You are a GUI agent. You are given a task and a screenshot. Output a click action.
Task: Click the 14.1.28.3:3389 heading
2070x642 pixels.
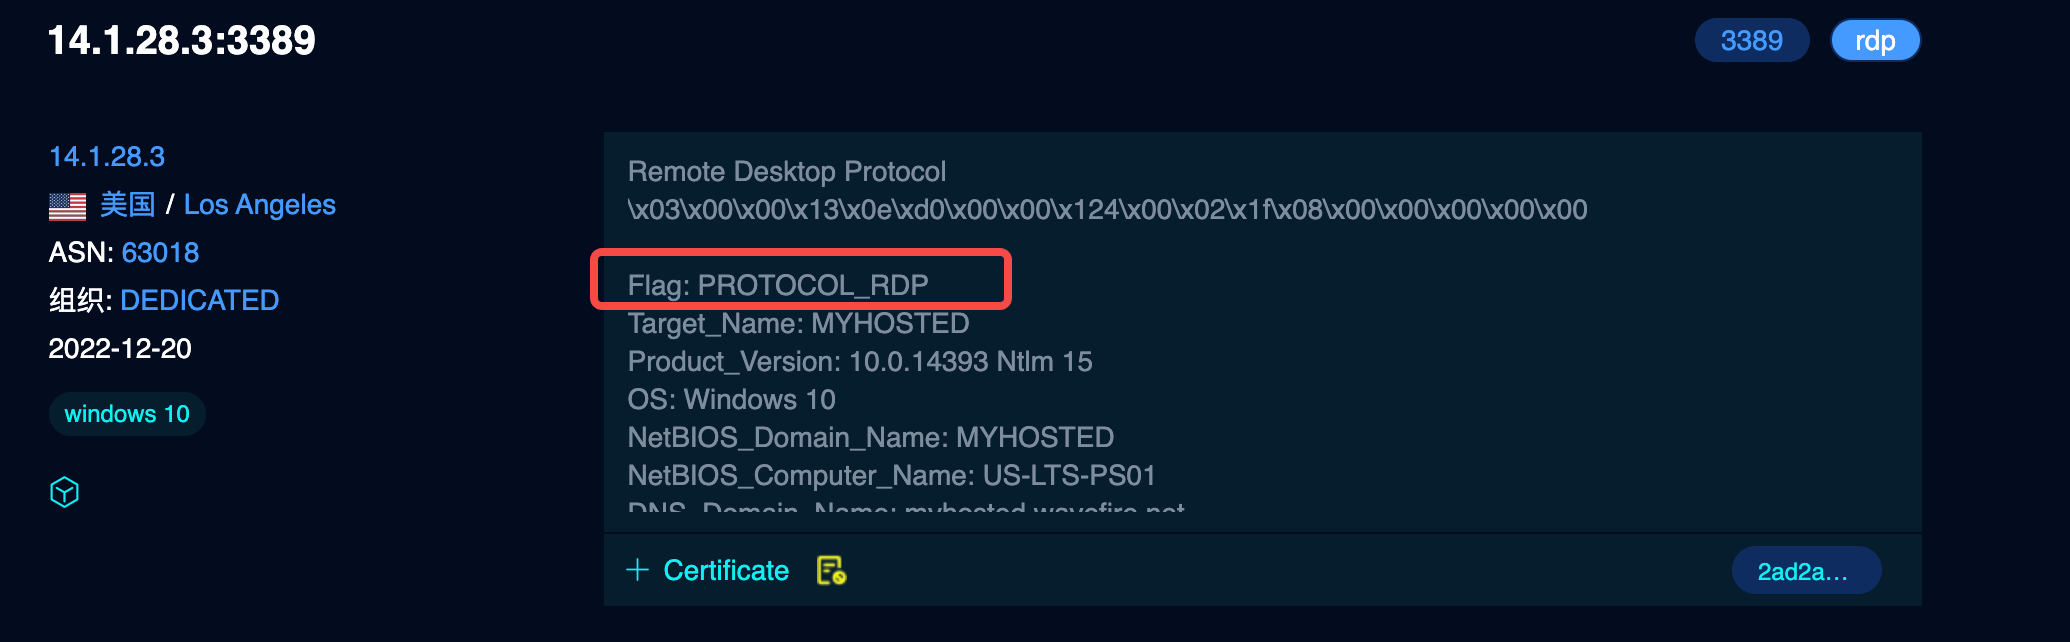pos(182,41)
